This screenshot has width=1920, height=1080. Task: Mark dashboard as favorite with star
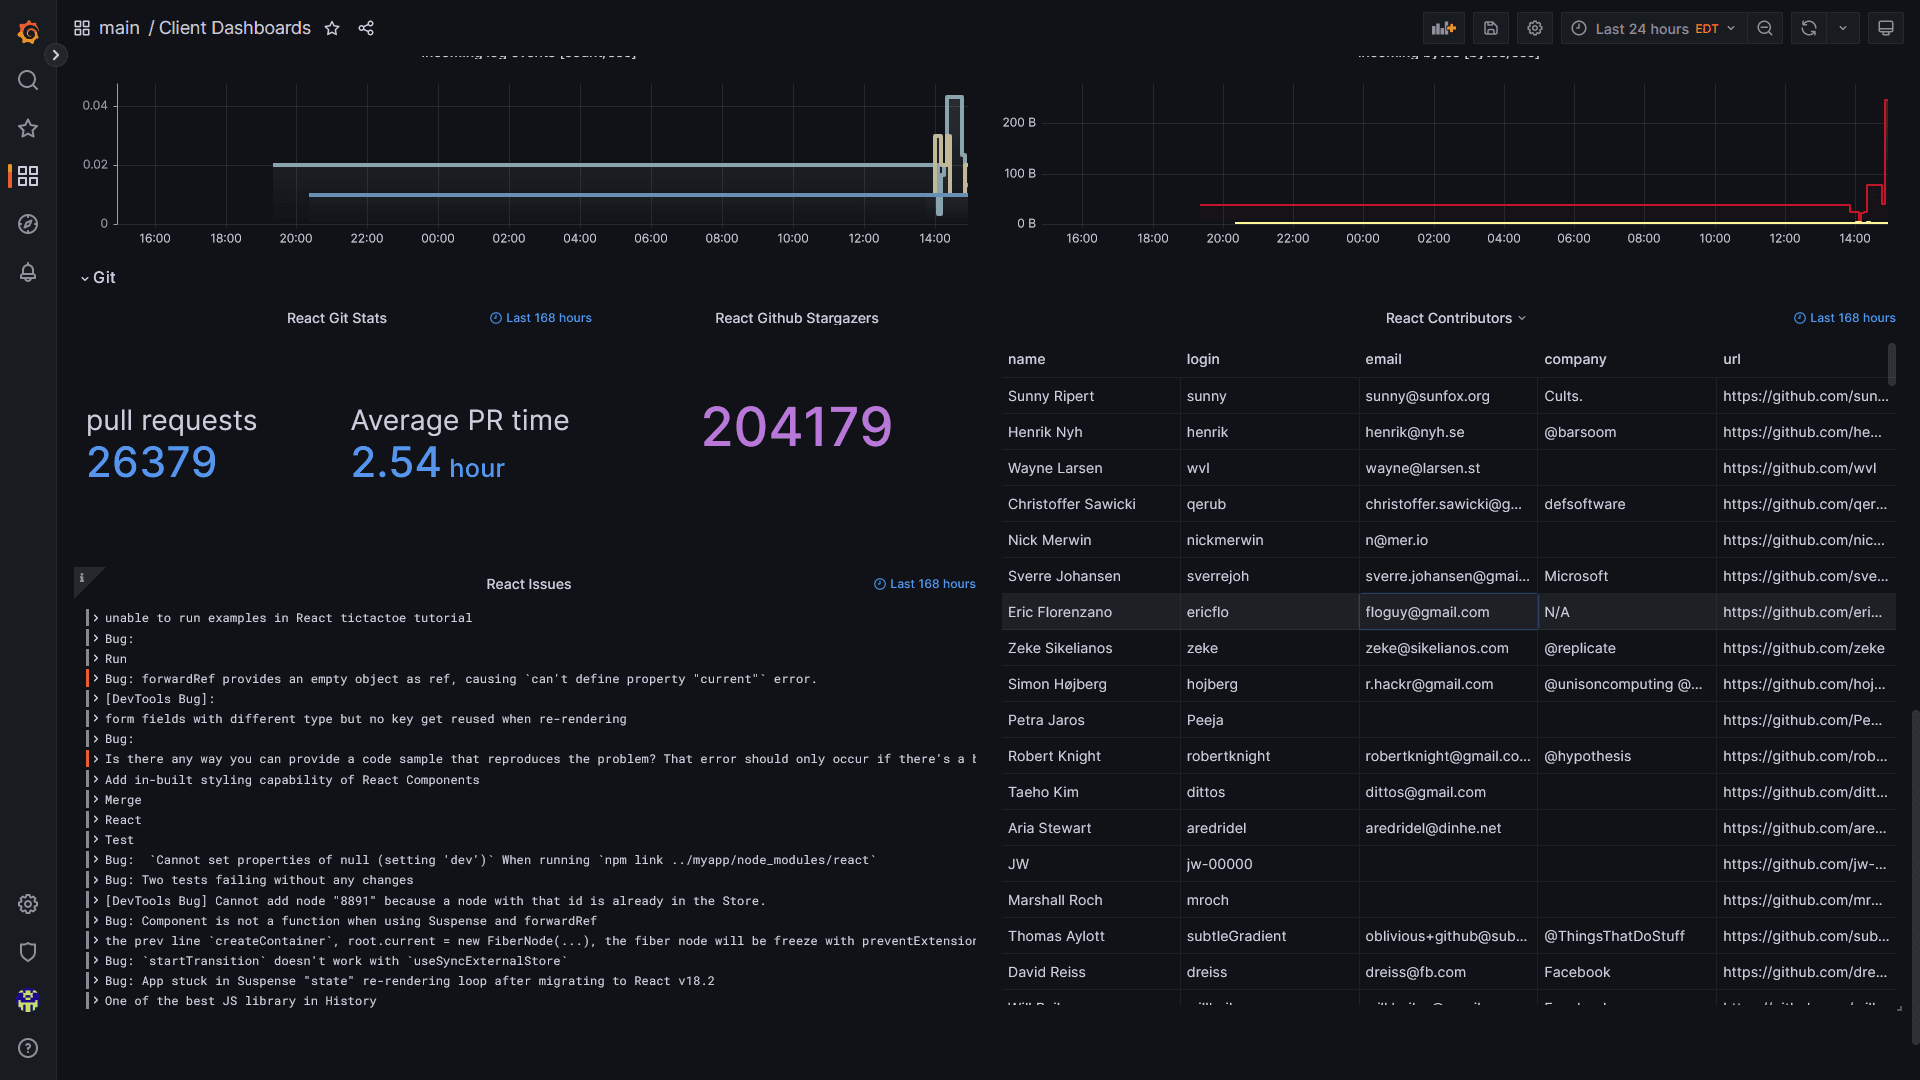[x=332, y=28]
